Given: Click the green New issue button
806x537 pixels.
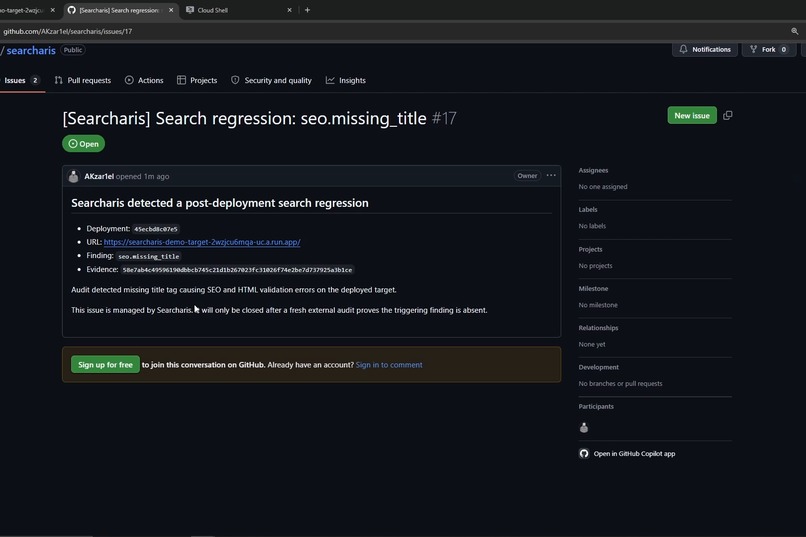Looking at the screenshot, I should pos(692,116).
